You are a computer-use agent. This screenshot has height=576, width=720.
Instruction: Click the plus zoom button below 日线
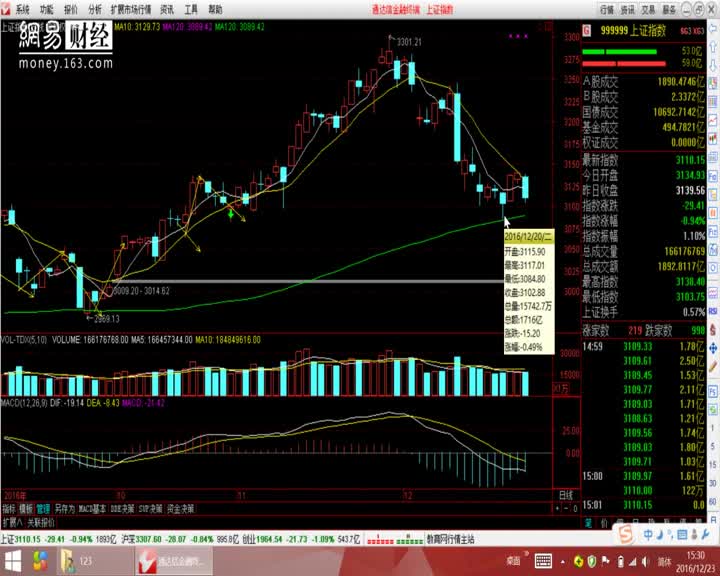pyautogui.click(x=557, y=509)
